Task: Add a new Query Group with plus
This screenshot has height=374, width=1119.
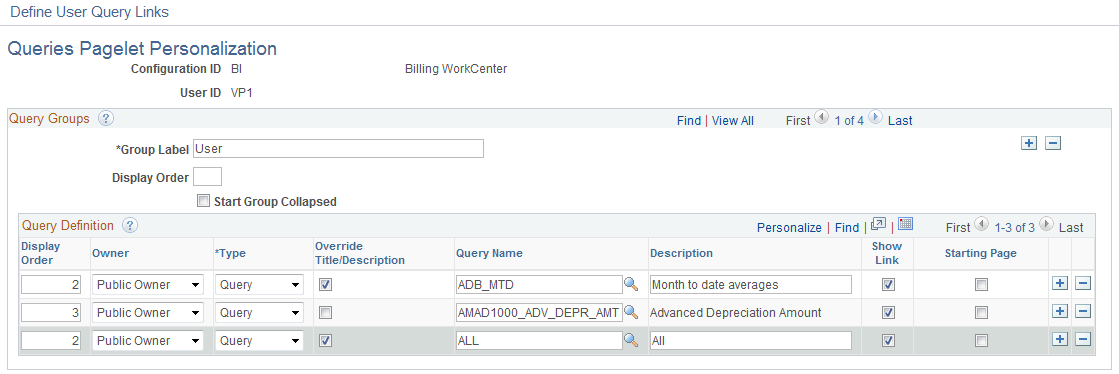Action: [x=1028, y=143]
